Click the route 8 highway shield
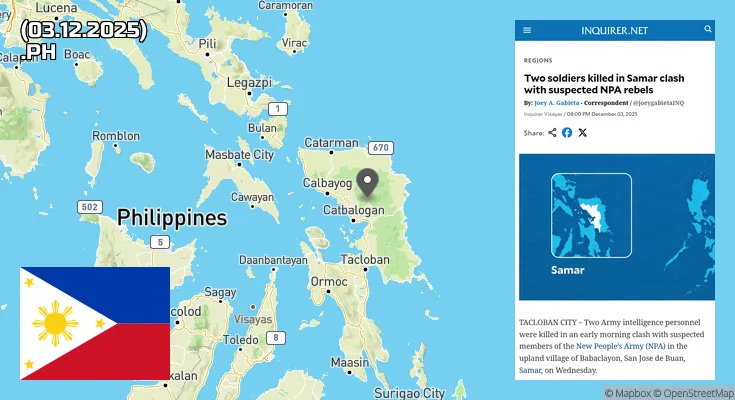 coord(276,338)
